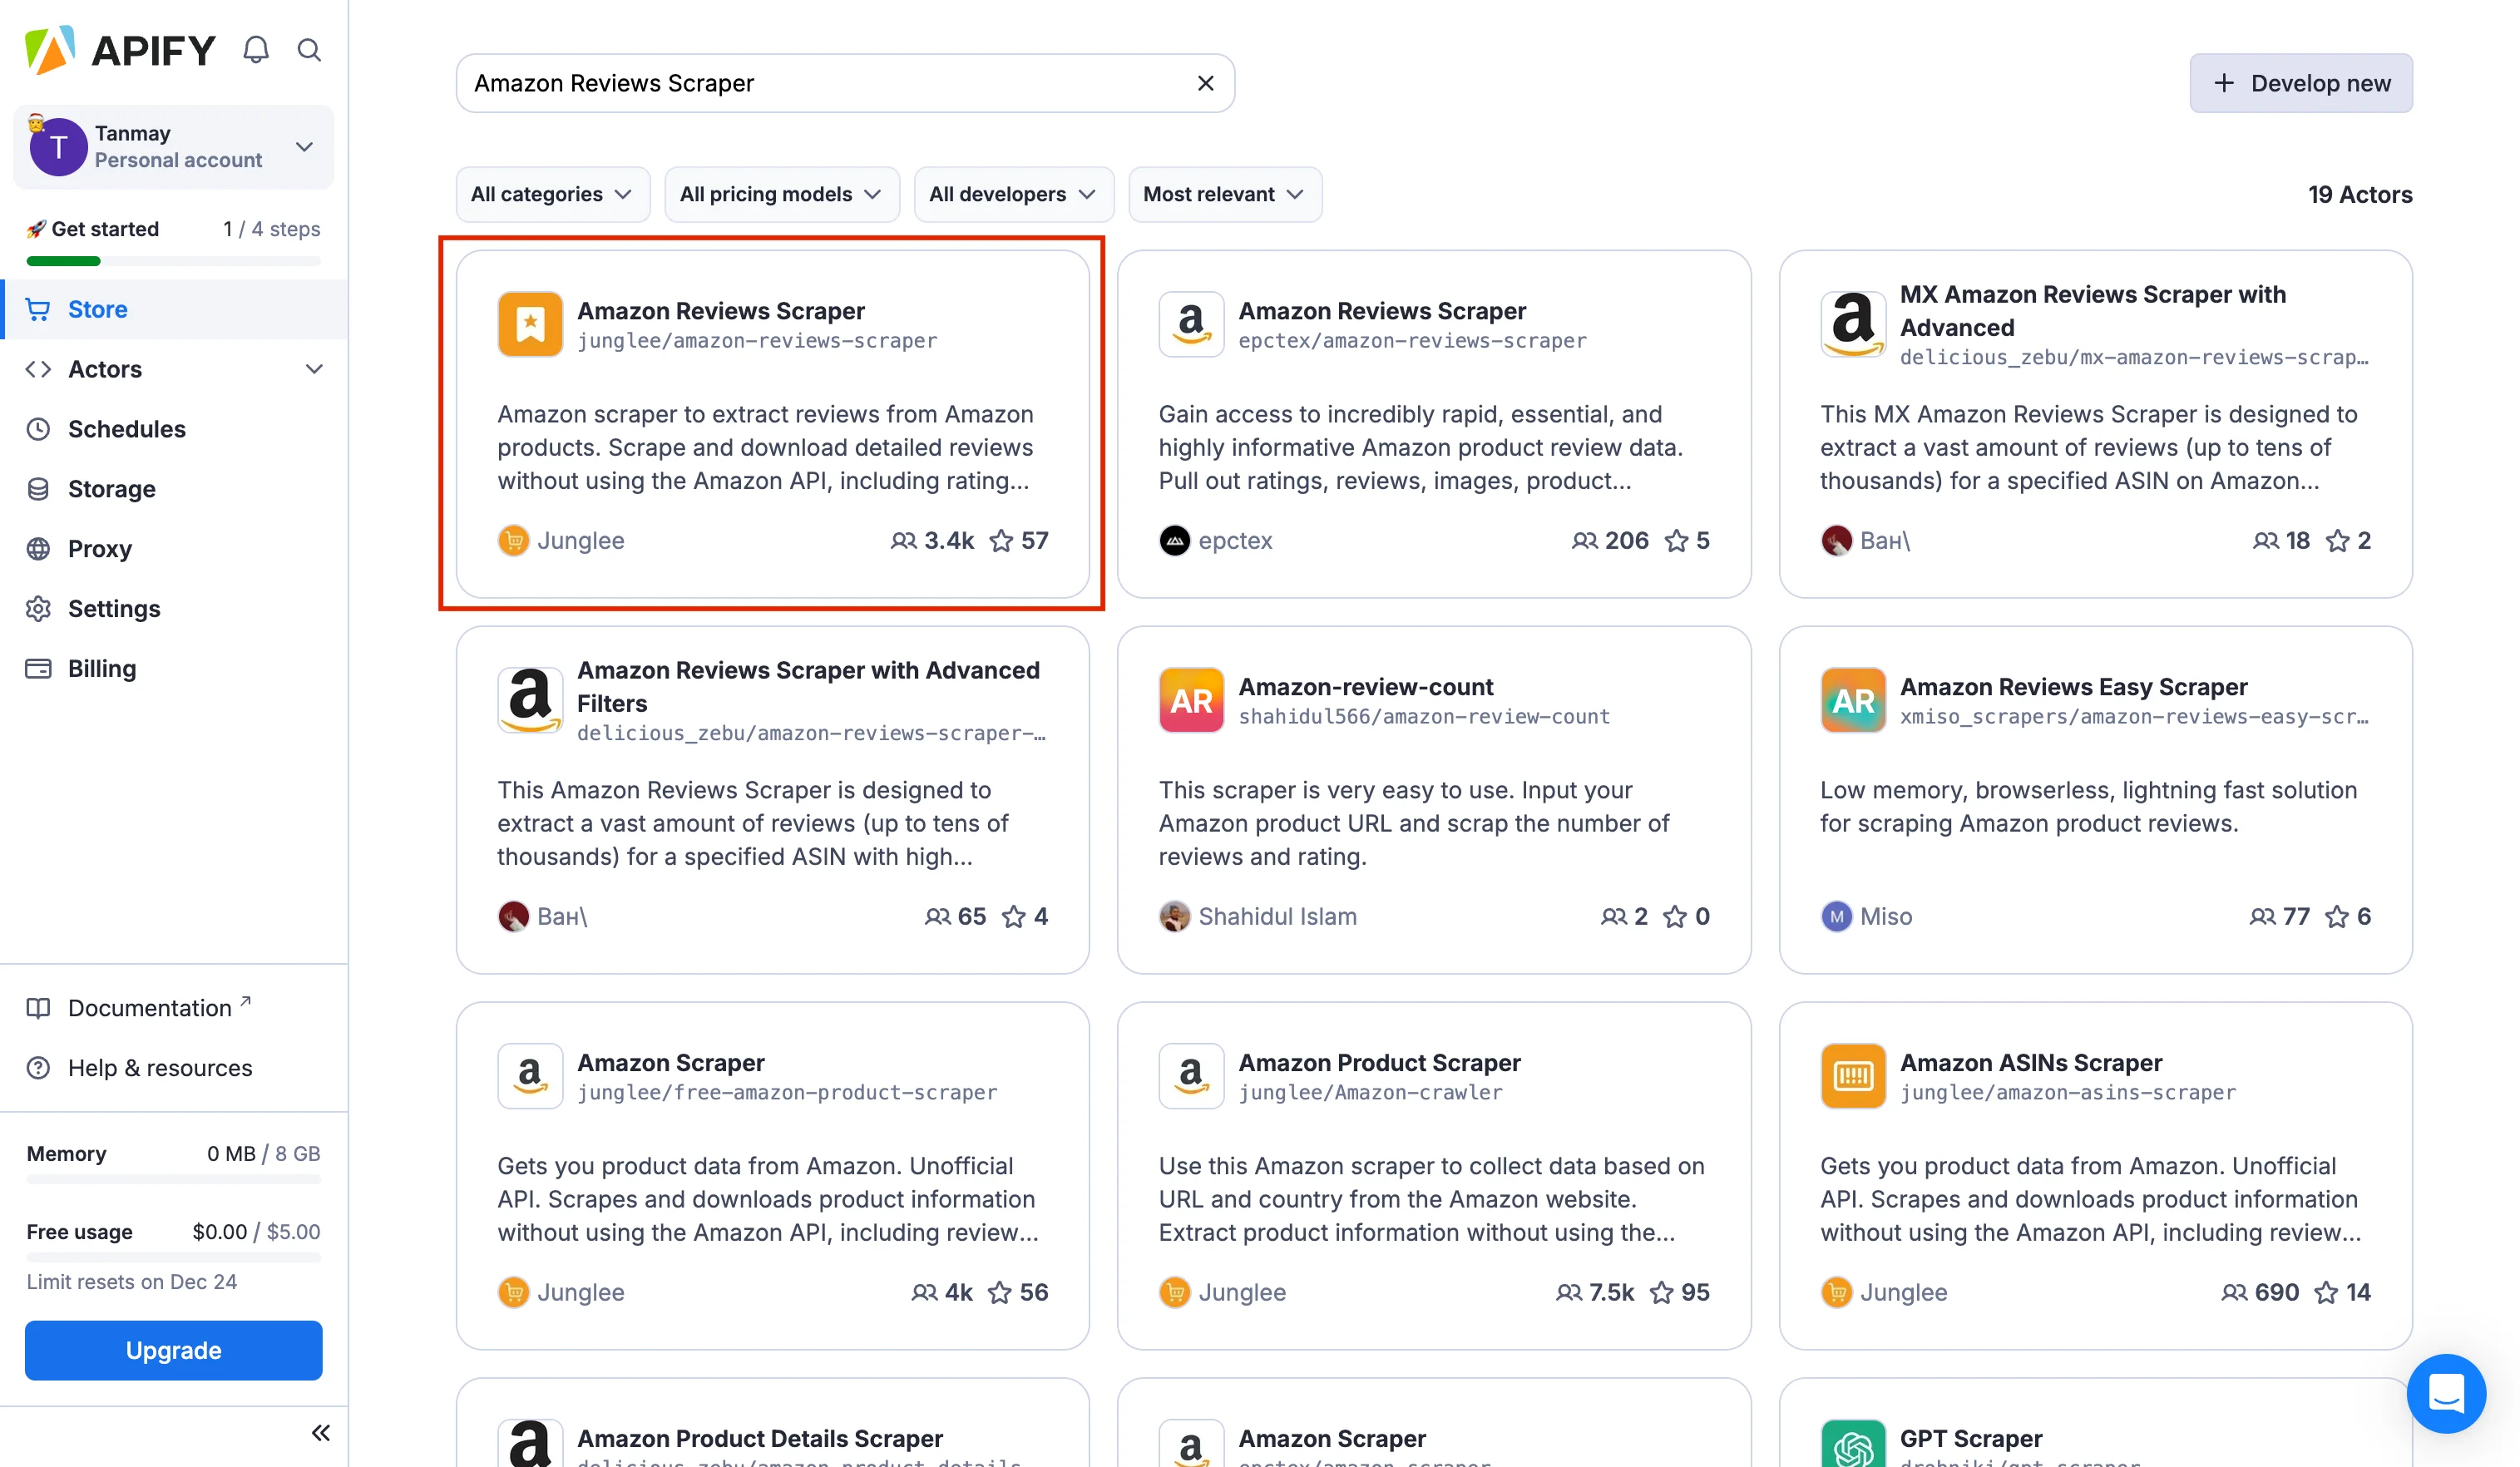Screen dimensions: 2520x1467
Task: Click the Amazon ASINs Scraper barcode icon
Action: click(x=1852, y=1076)
